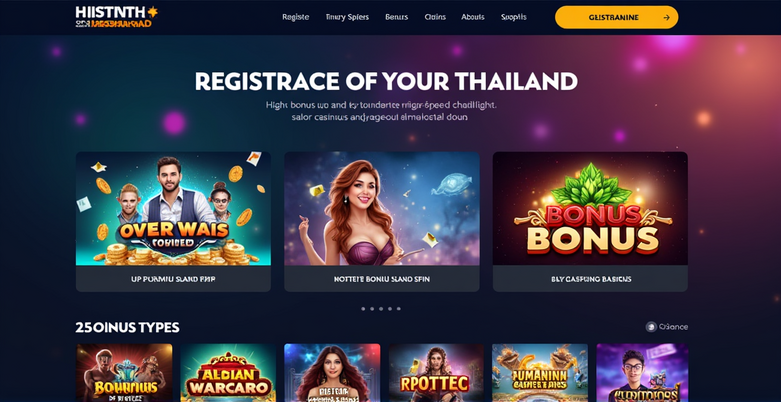Open the Claims navigation link
Viewport: 781px width, 402px height.
coord(435,17)
